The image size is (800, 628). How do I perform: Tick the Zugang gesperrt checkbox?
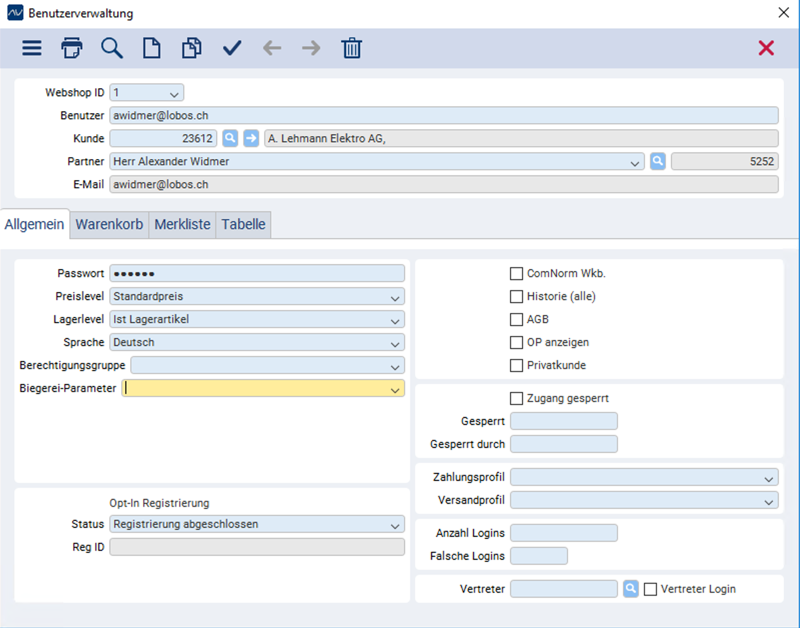(x=516, y=398)
